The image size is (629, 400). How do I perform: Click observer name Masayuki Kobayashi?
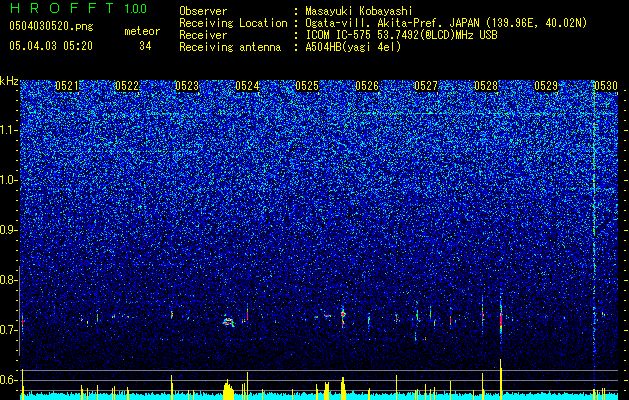click(359, 11)
